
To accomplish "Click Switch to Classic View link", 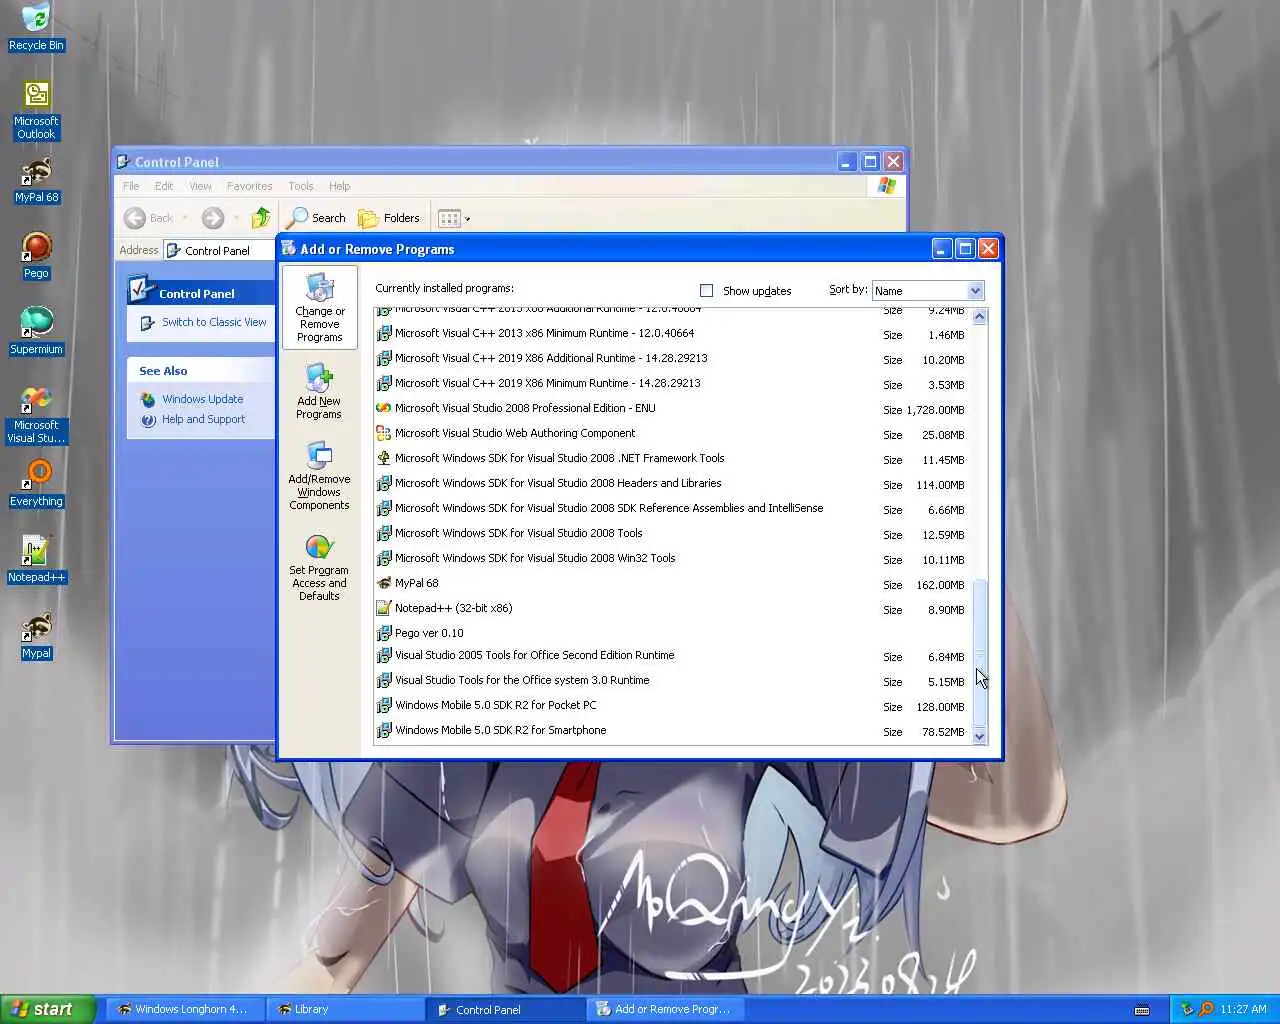I will coord(214,322).
